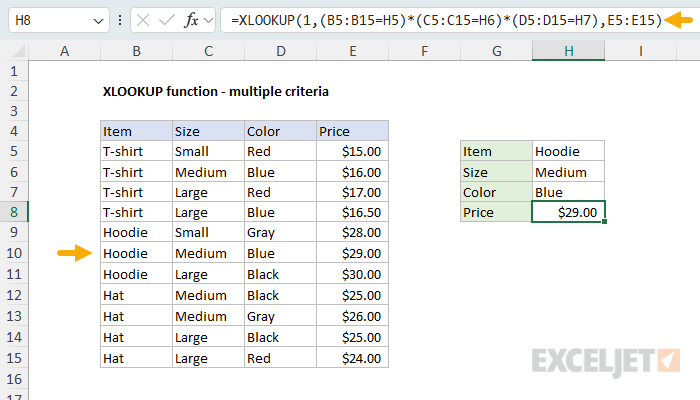700x400 pixels.
Task: Click the 'Size' table header in column C
Action: [208, 131]
